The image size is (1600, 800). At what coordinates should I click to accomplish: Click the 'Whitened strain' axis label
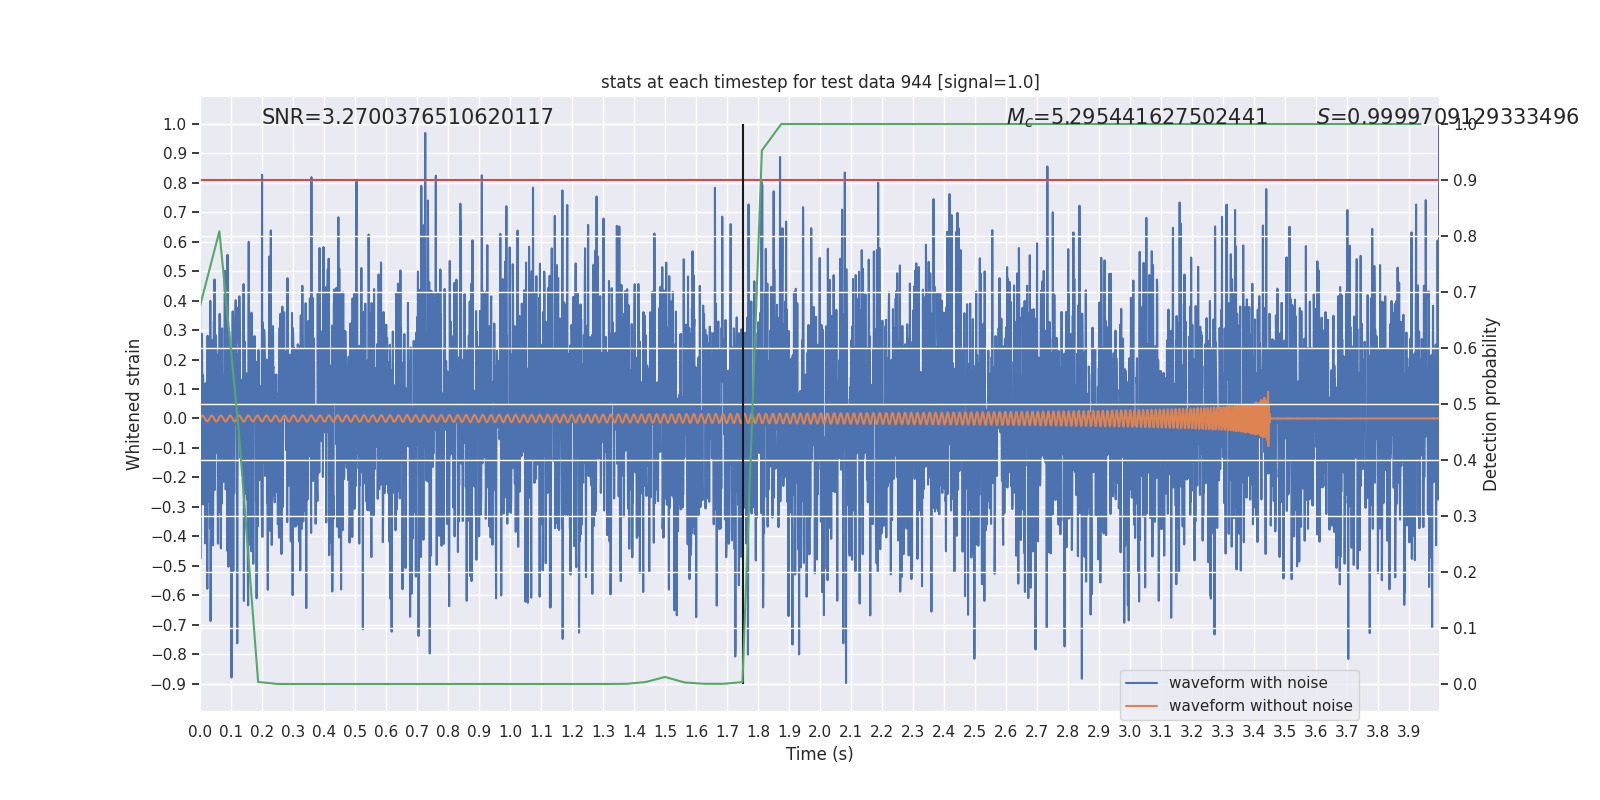pos(133,404)
